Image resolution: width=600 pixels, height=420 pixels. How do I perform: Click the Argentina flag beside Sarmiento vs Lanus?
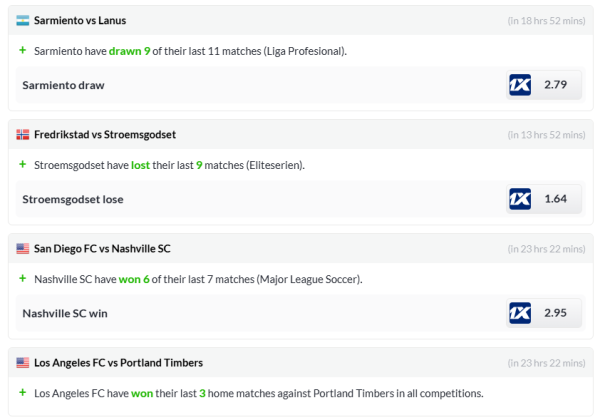coord(22,20)
